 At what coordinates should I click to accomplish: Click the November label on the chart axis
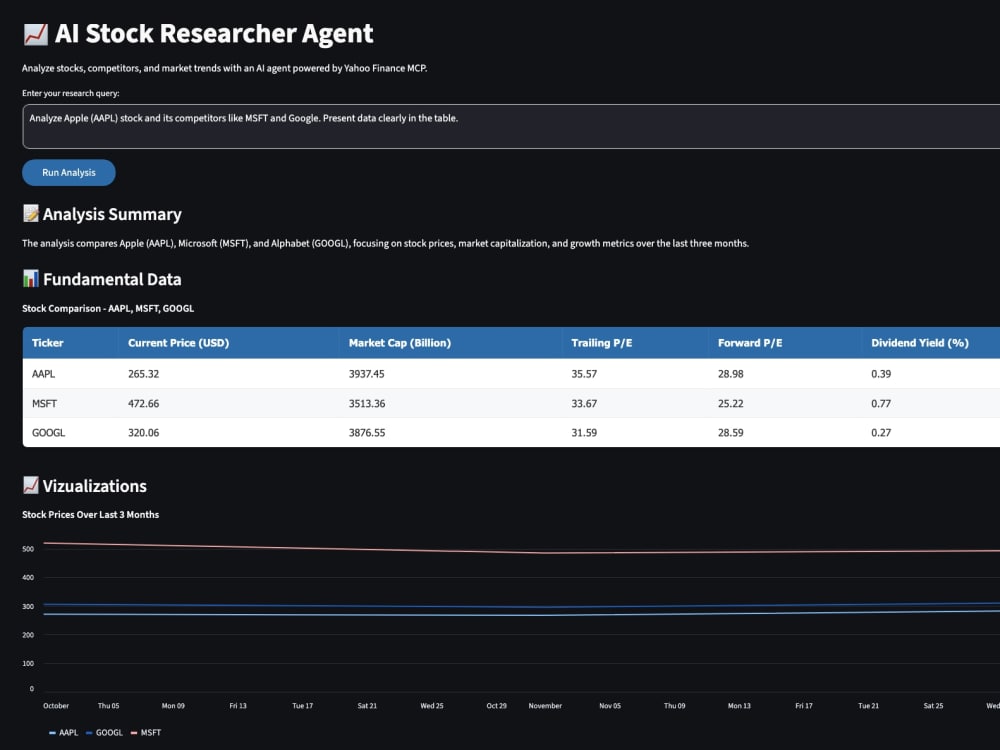click(x=545, y=706)
